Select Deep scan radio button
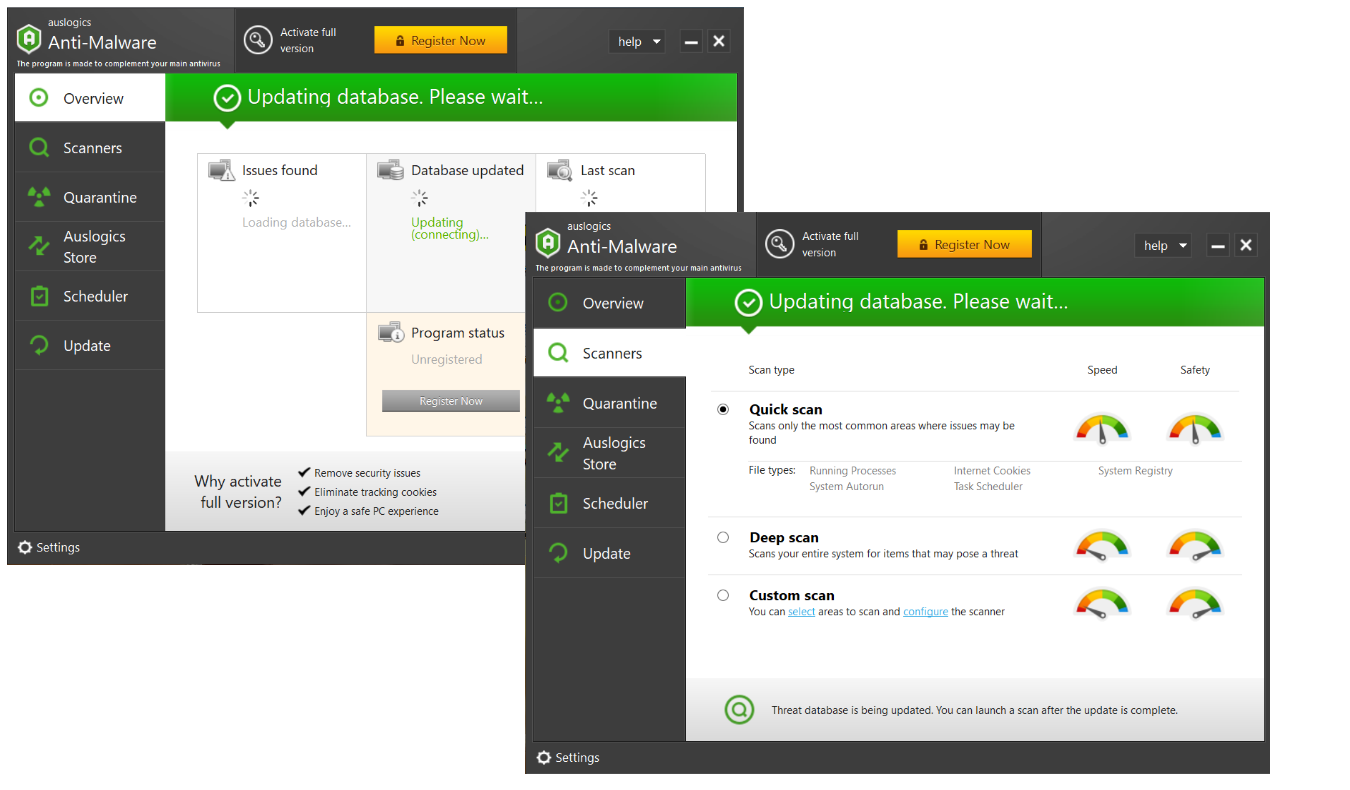1350x790 pixels. pos(723,537)
